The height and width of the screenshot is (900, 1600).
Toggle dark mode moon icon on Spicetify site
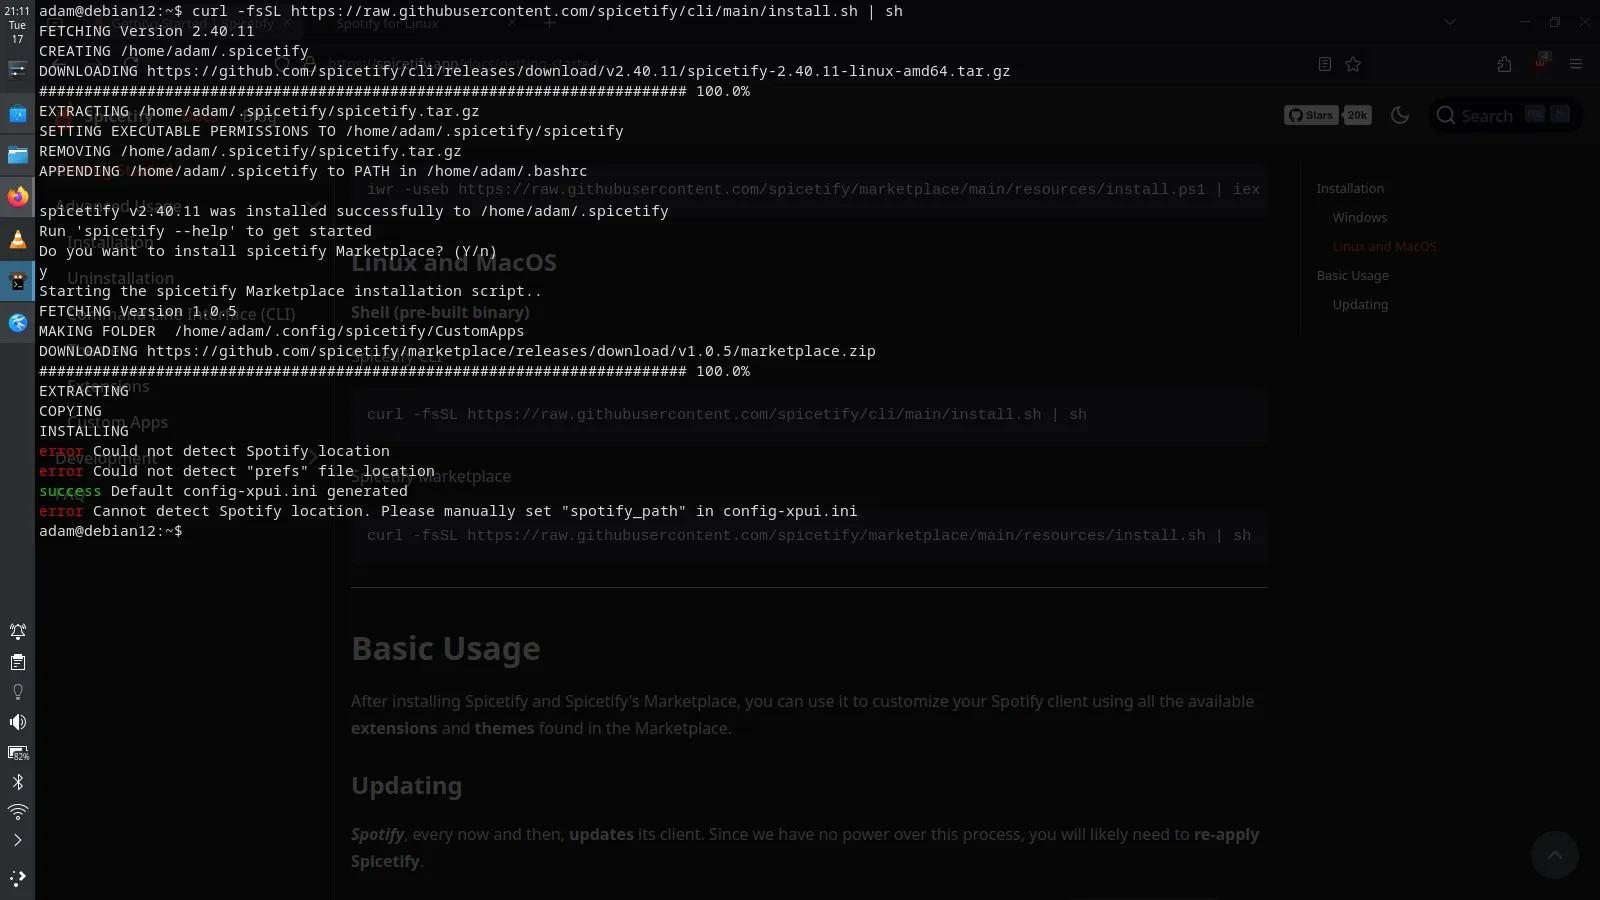coord(1400,115)
